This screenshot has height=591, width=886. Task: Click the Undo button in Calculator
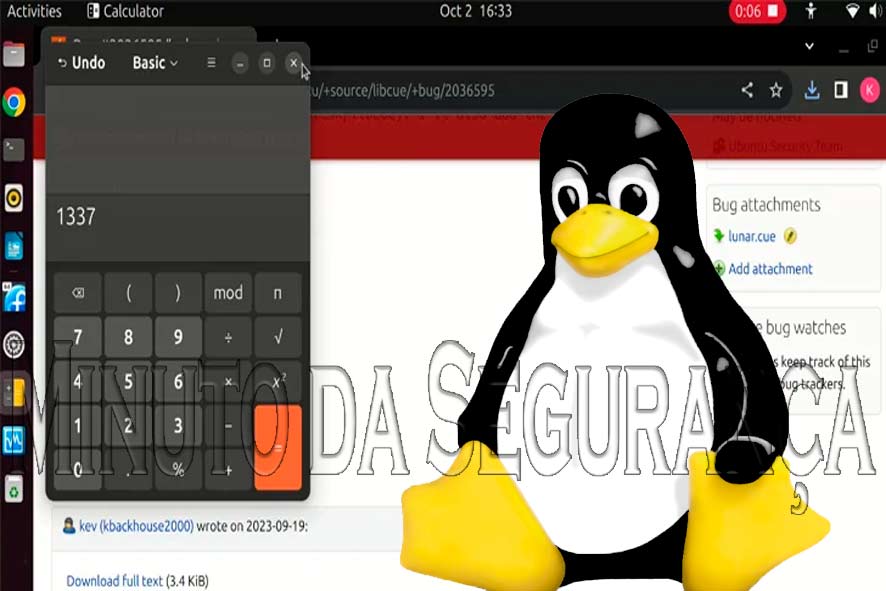point(81,63)
